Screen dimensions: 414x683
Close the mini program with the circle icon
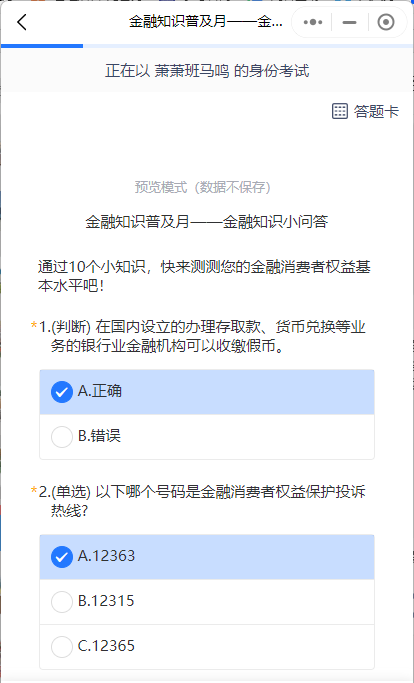pos(386,22)
